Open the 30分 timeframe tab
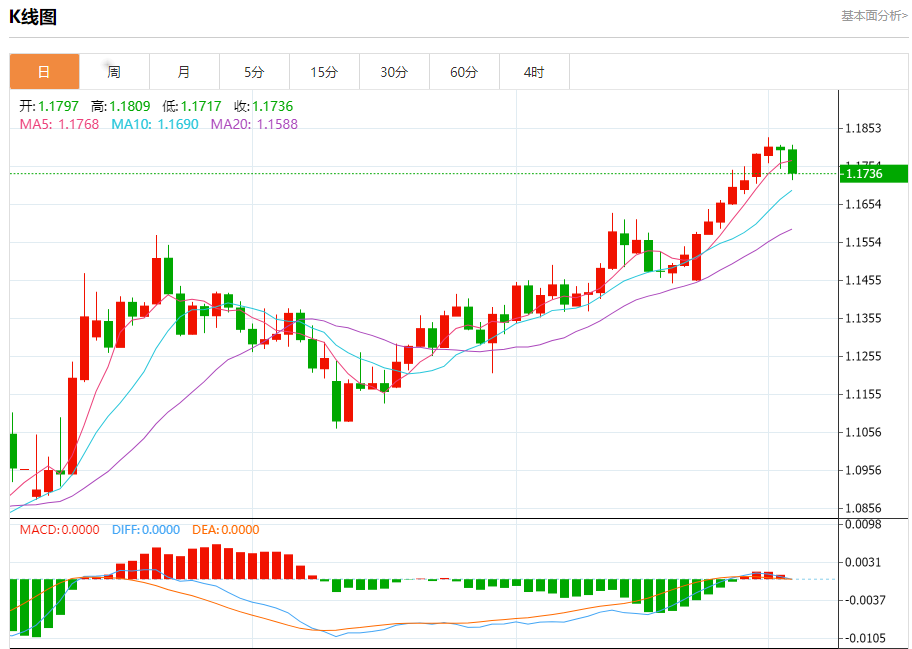Viewport: 912px width, 649px height. coord(394,72)
